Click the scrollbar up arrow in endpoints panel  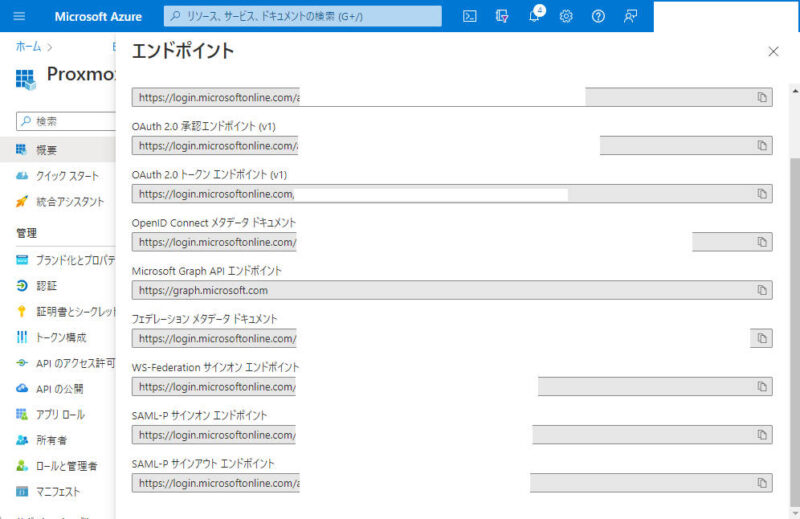795,91
